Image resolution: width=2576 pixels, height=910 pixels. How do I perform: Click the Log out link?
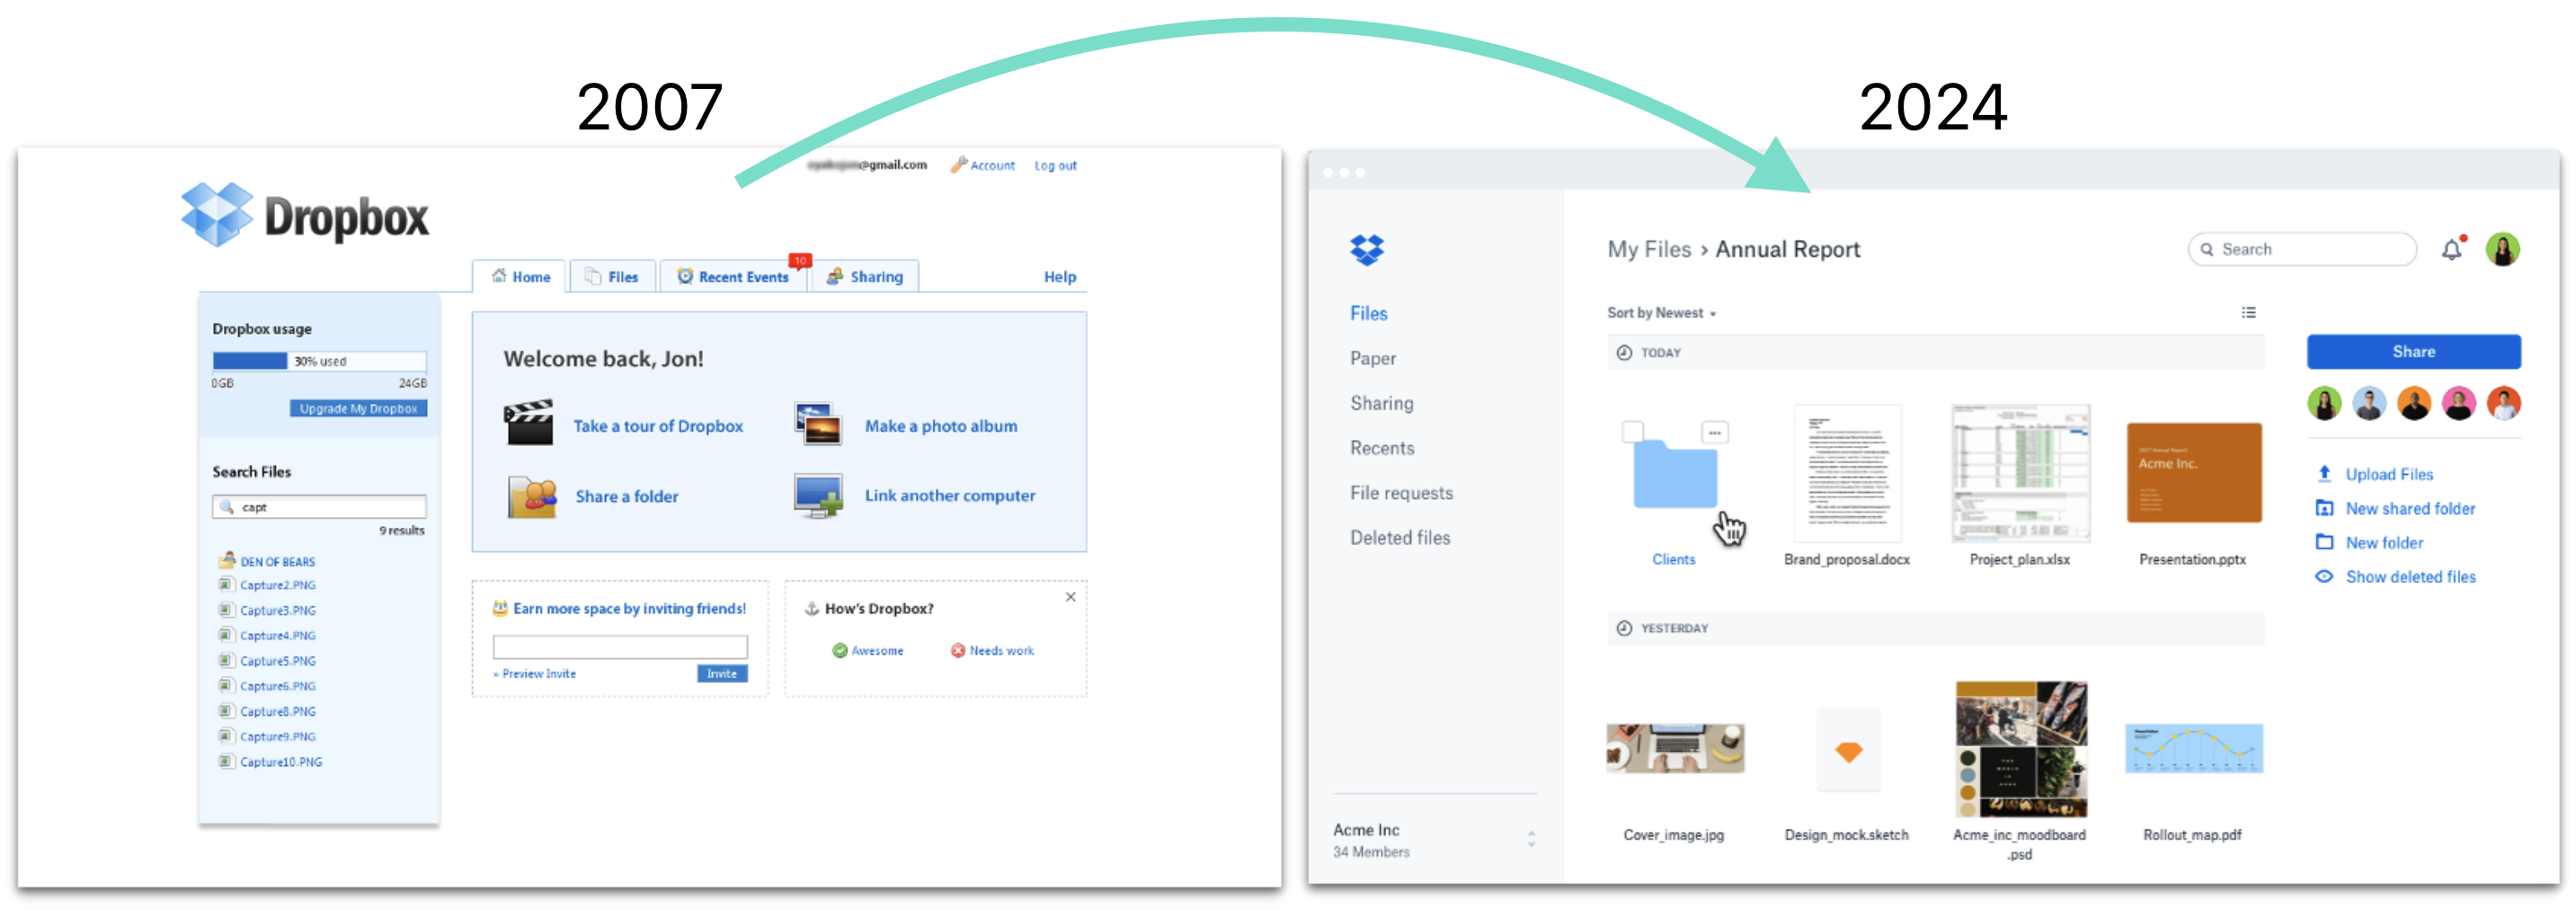coord(1055,166)
